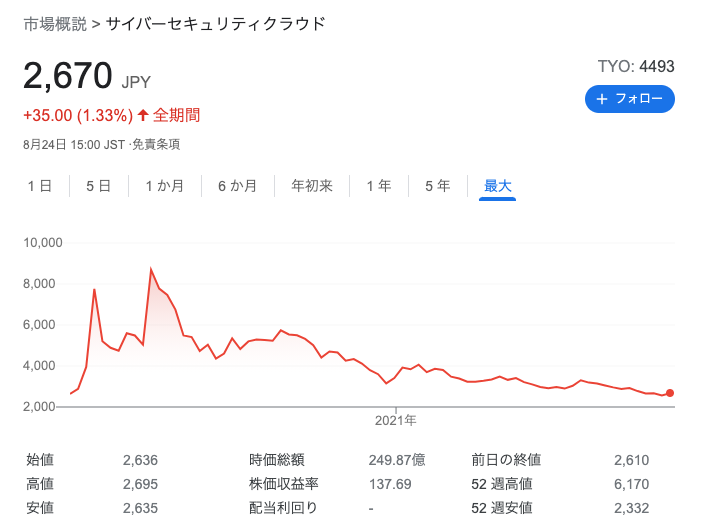Screen dimensions: 704x530
Task: Select the 最大 max range tab
Action: [x=497, y=186]
